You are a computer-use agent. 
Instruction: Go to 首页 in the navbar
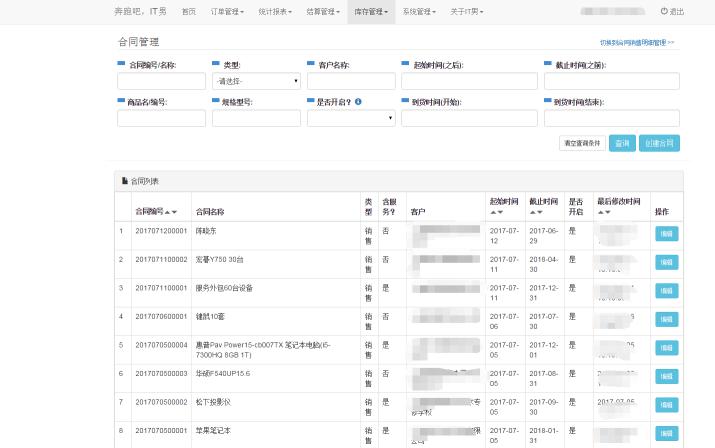188,11
